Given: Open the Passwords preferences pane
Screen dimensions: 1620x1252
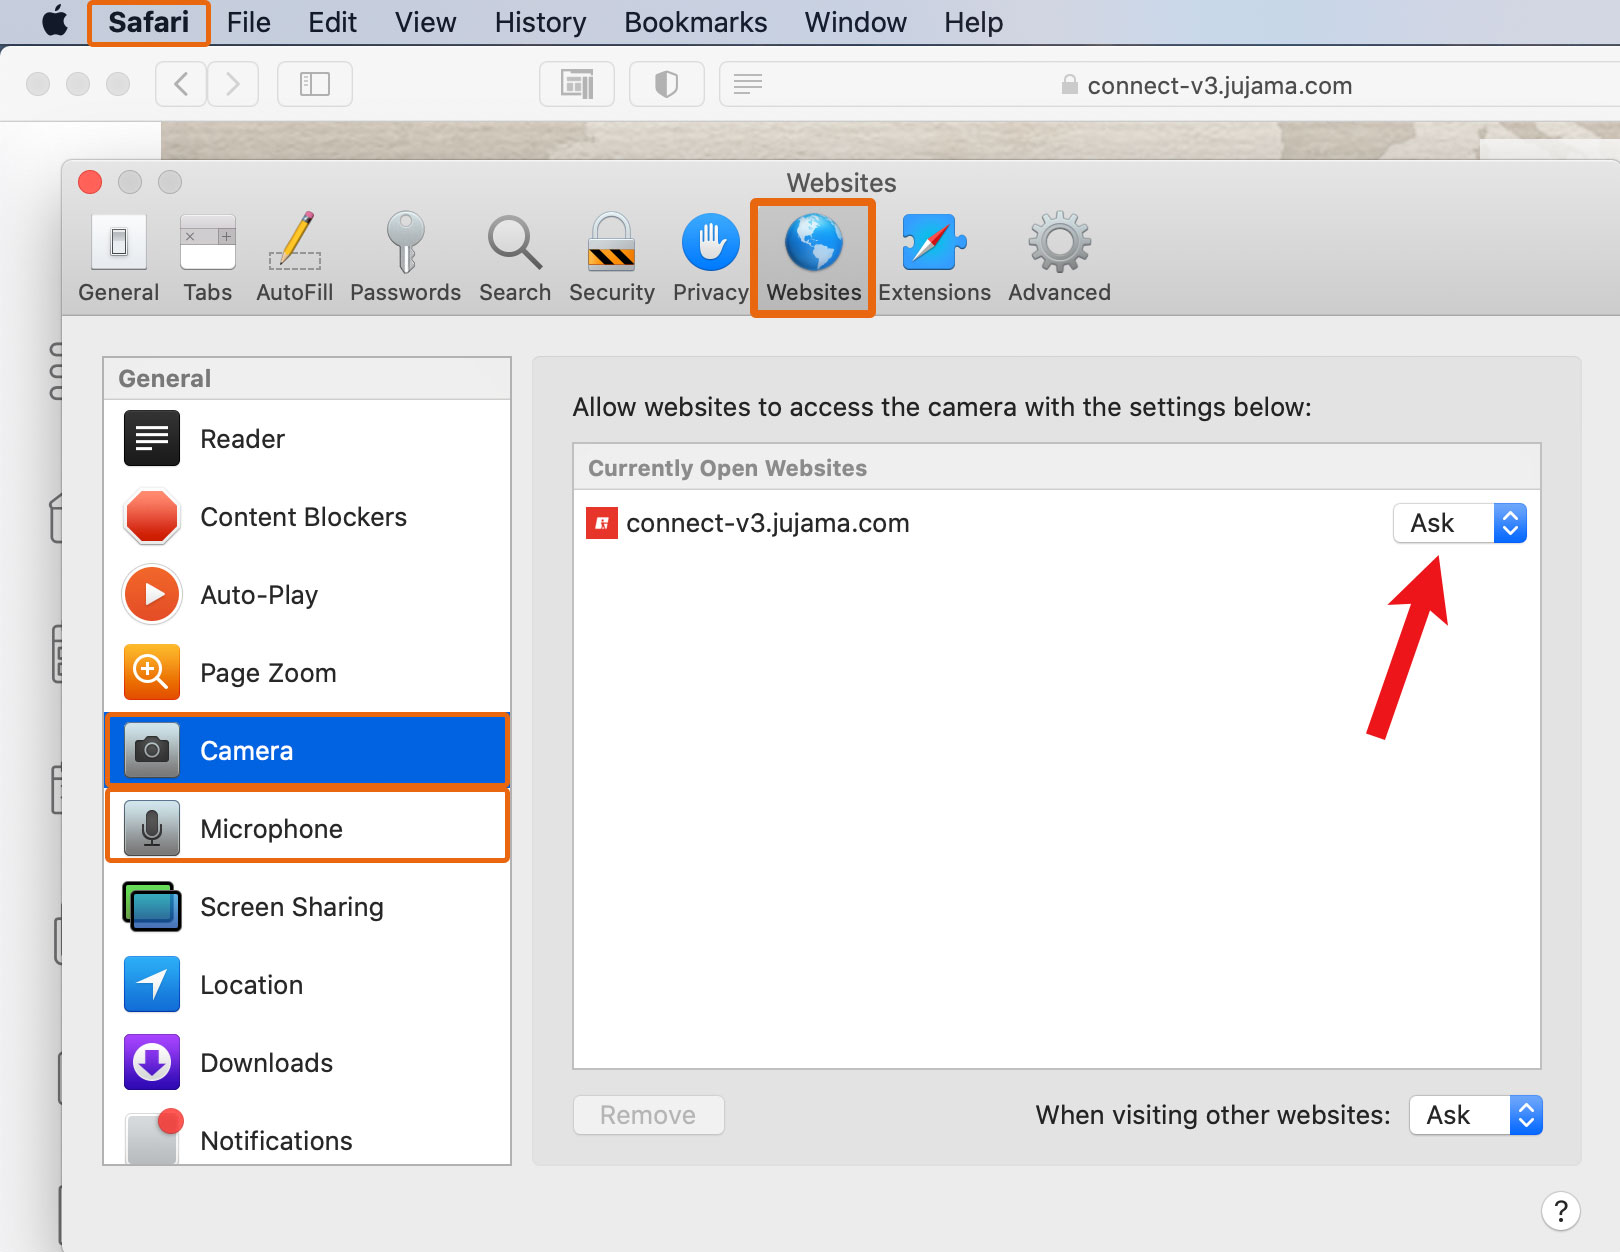Looking at the screenshot, I should pyautogui.click(x=405, y=258).
